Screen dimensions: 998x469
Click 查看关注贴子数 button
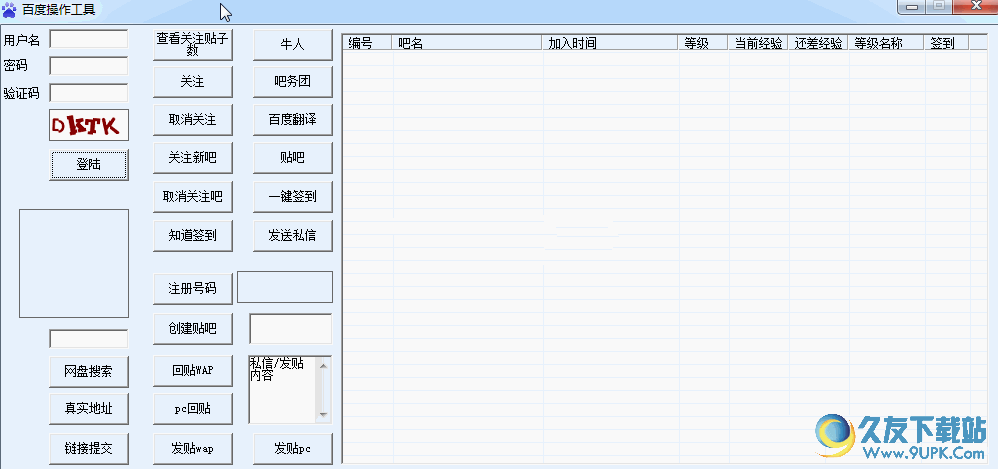click(x=192, y=45)
